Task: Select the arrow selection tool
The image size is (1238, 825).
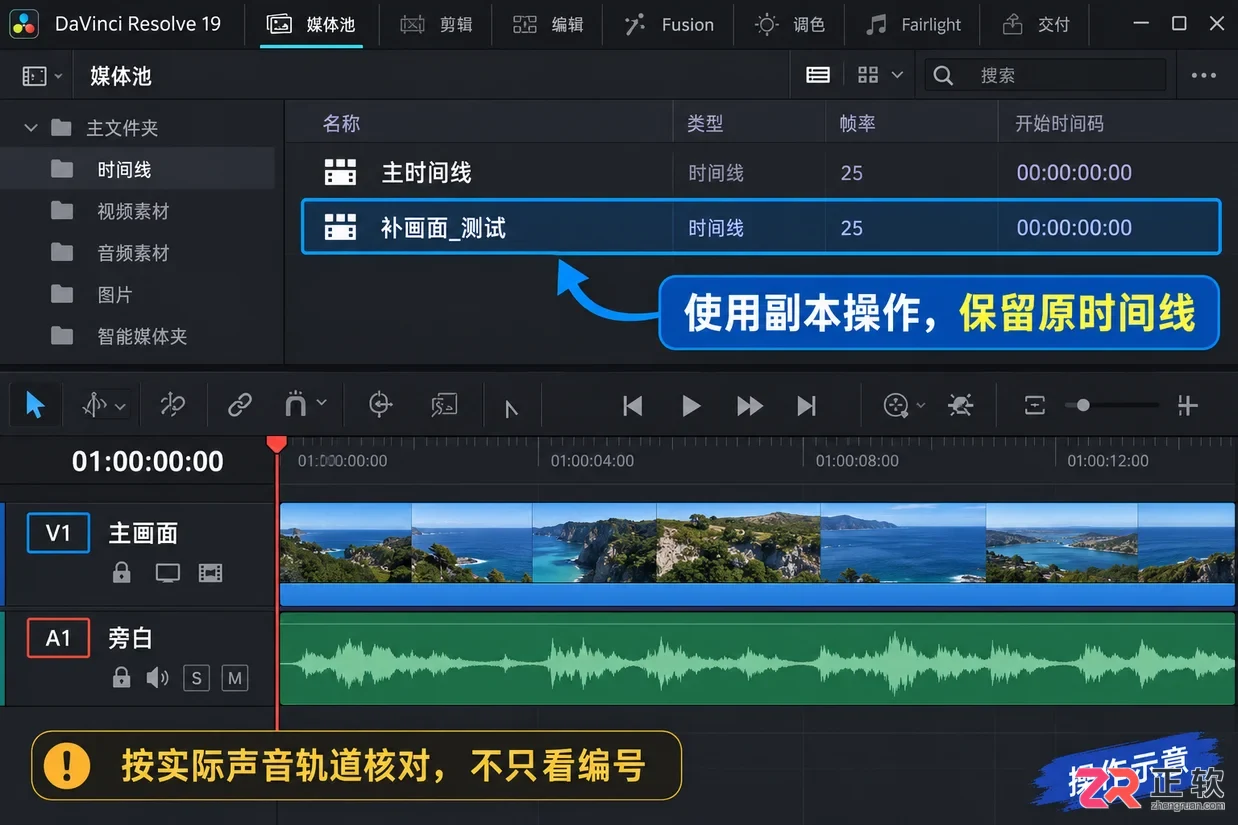Action: (x=35, y=405)
